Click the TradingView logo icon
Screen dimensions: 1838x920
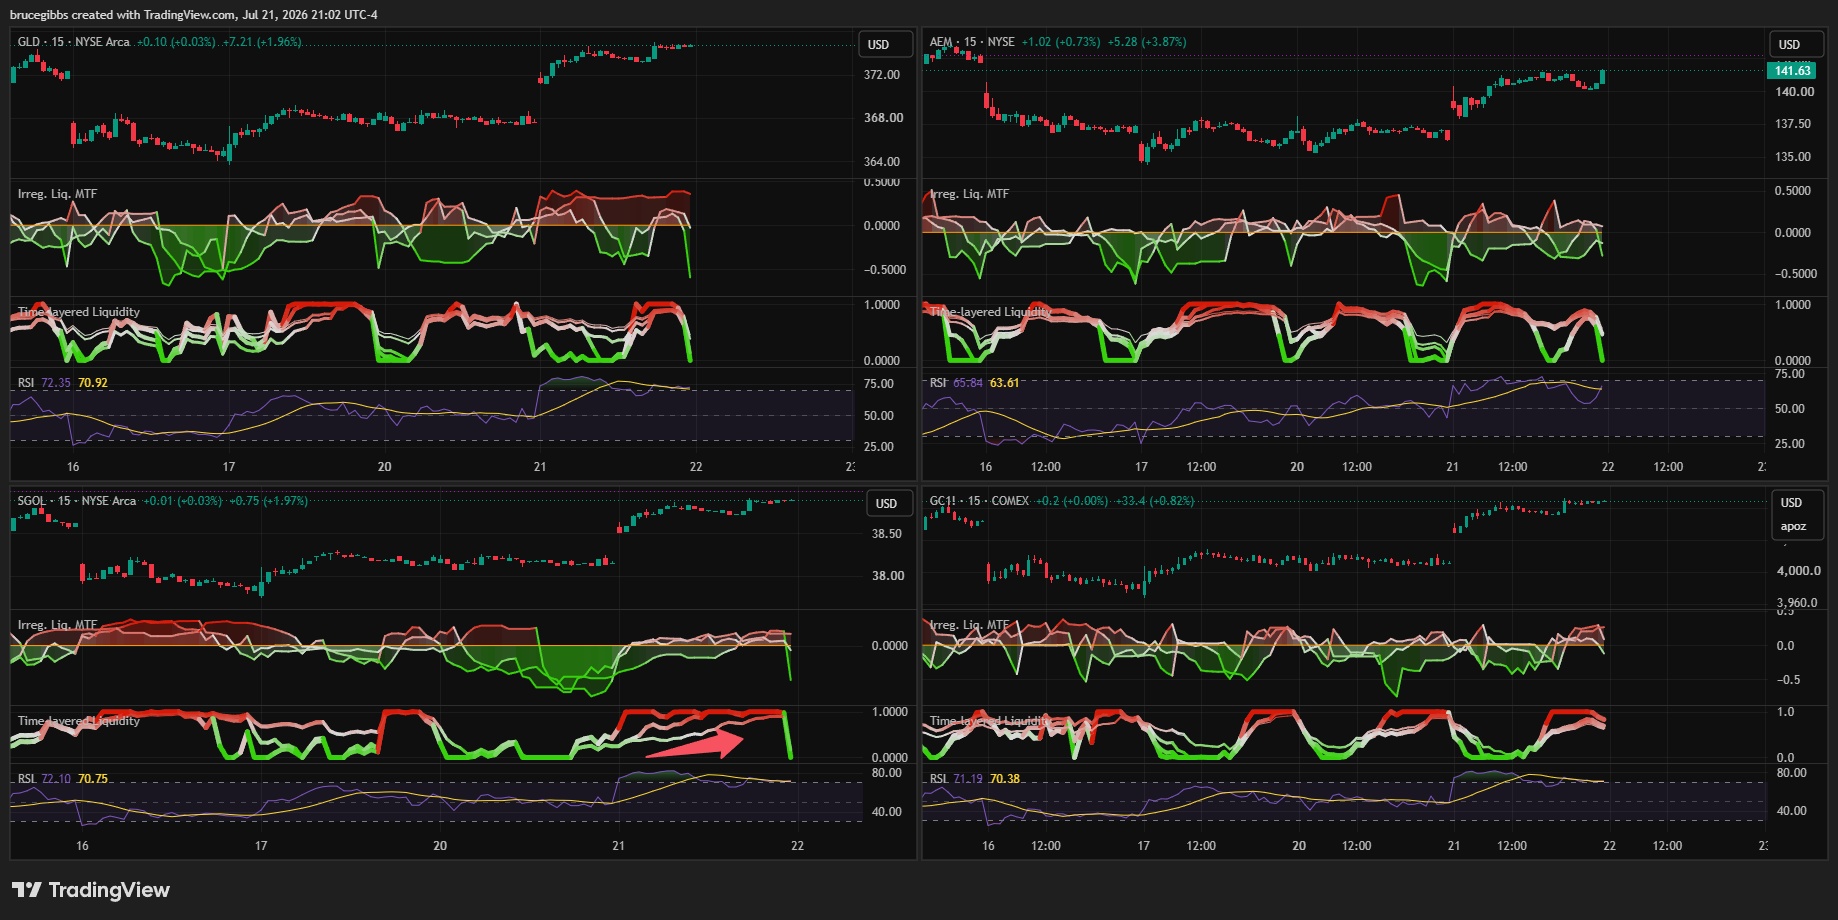26,889
